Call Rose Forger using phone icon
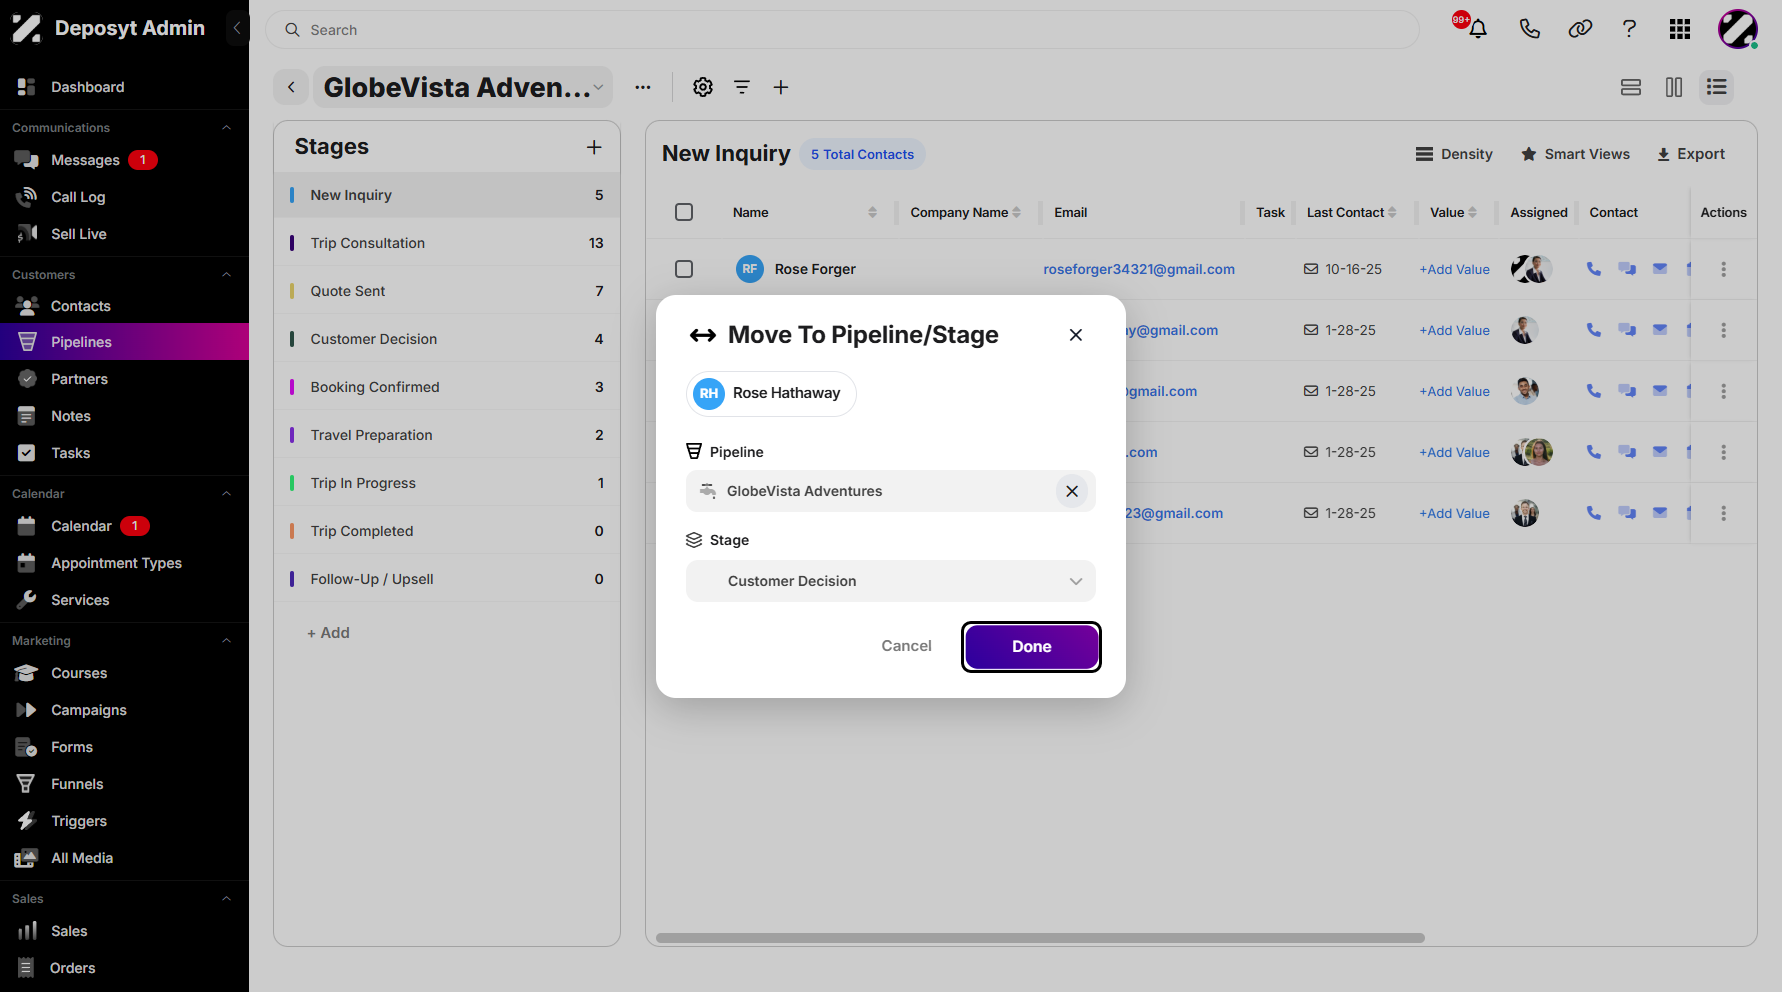Screen dimensions: 1782x992 1594,269
